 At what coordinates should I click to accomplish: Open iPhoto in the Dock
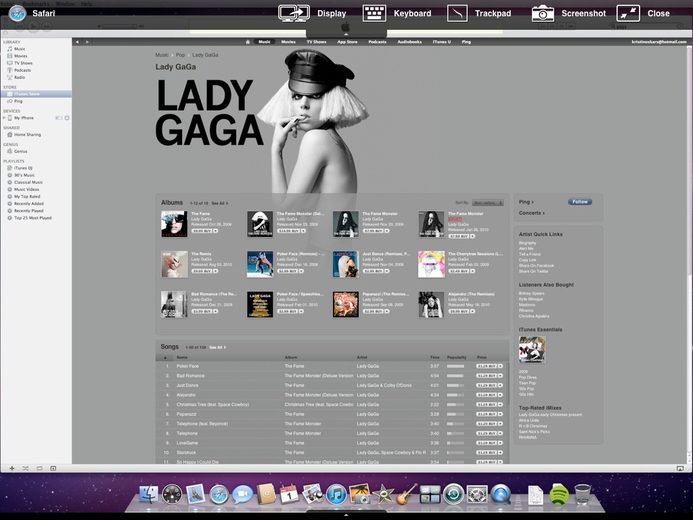[x=360, y=494]
